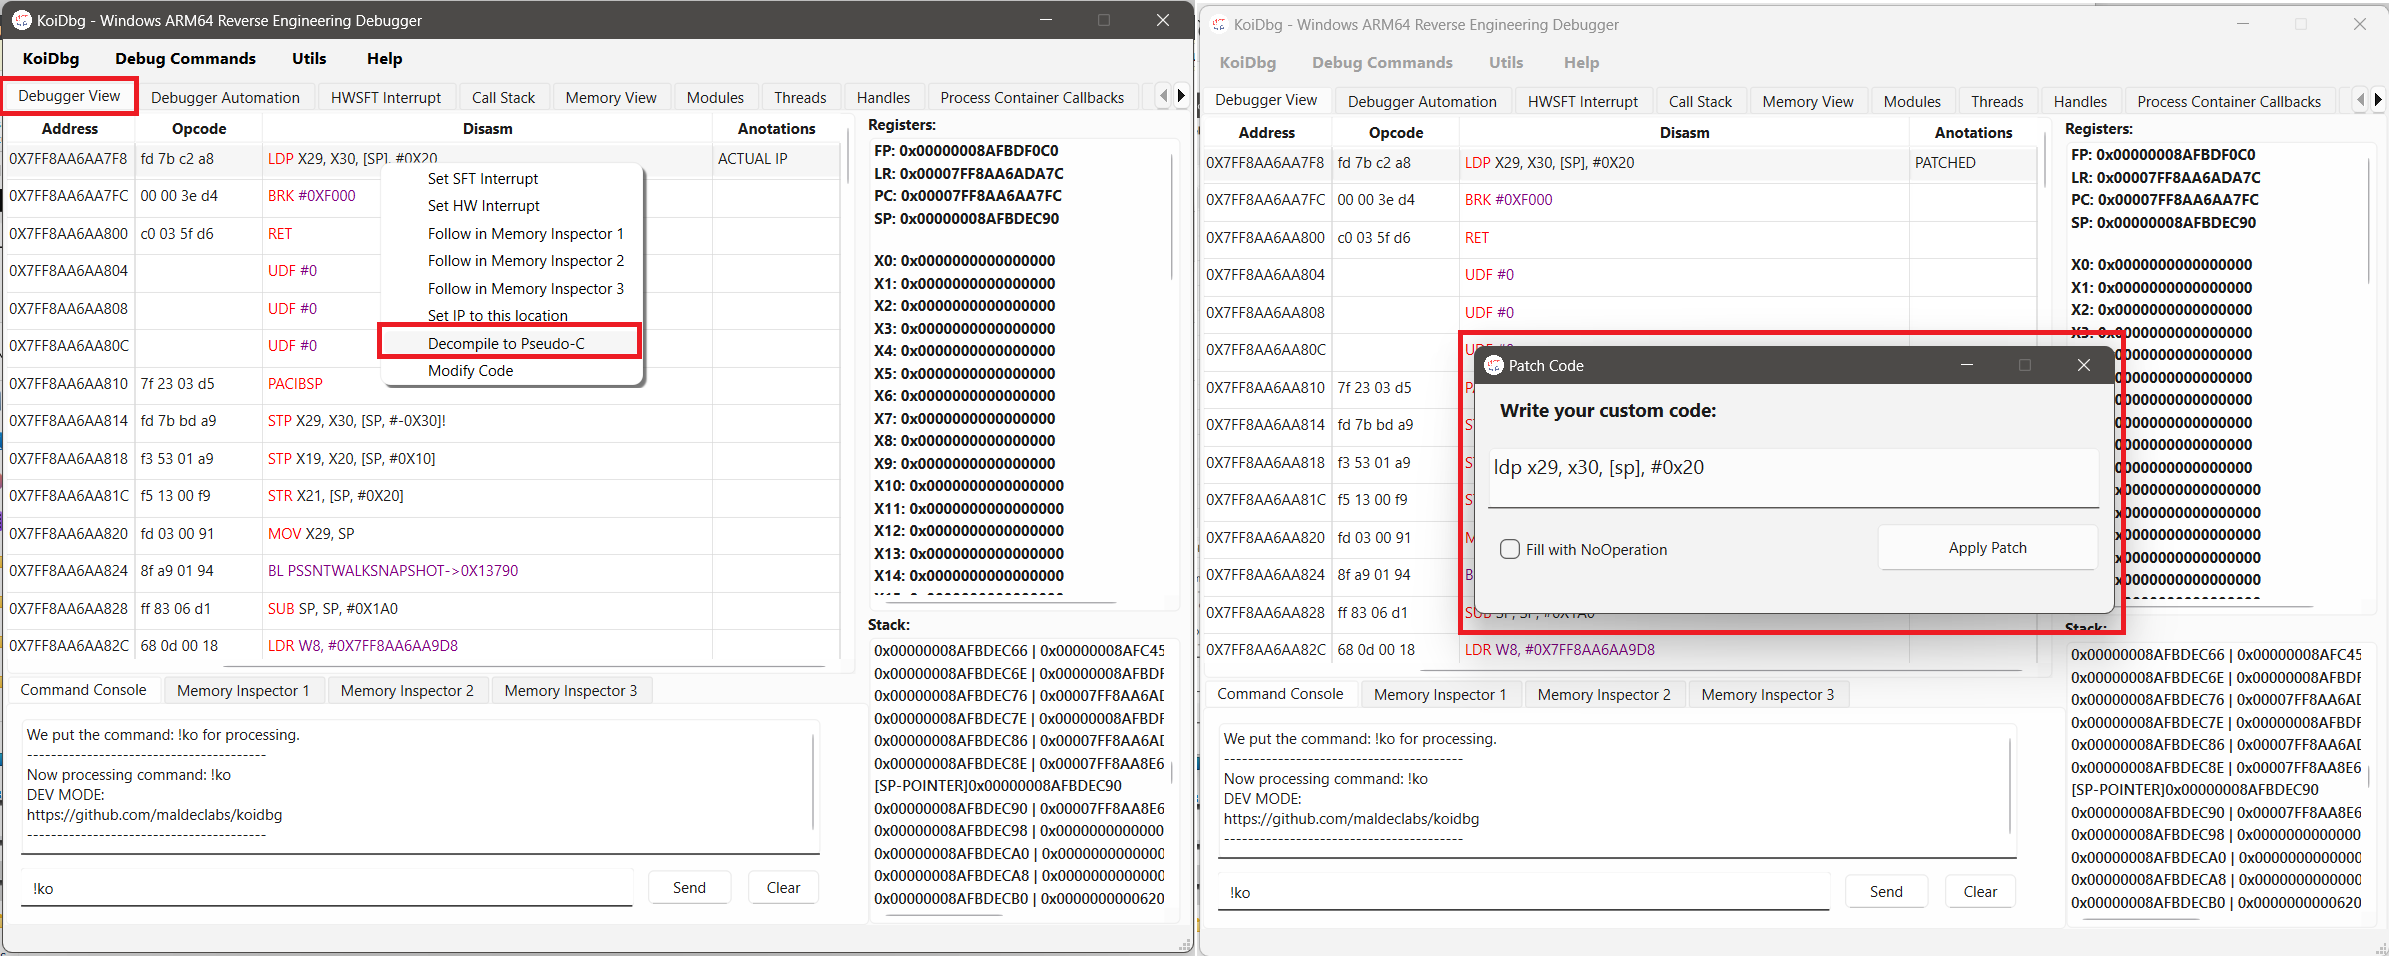2391x956 pixels.
Task: Minimize the Patch Code dialog
Action: (x=1967, y=365)
